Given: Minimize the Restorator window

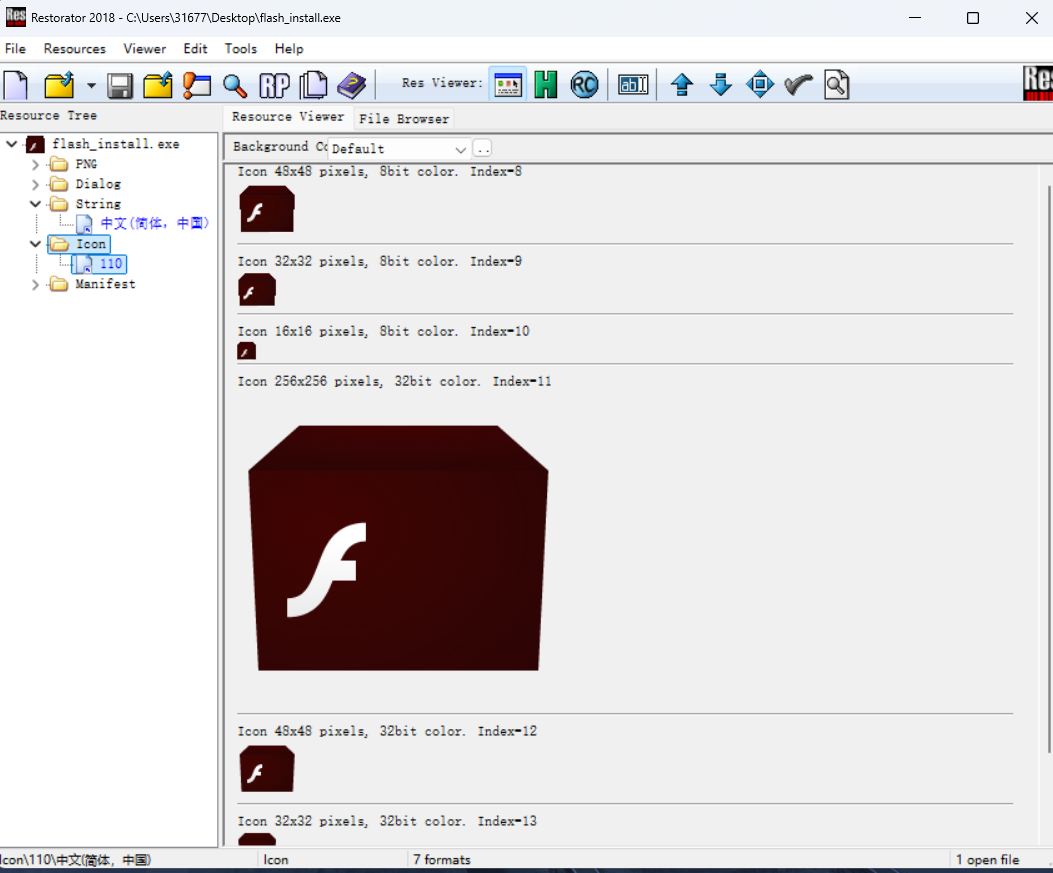Looking at the screenshot, I should pos(915,18).
